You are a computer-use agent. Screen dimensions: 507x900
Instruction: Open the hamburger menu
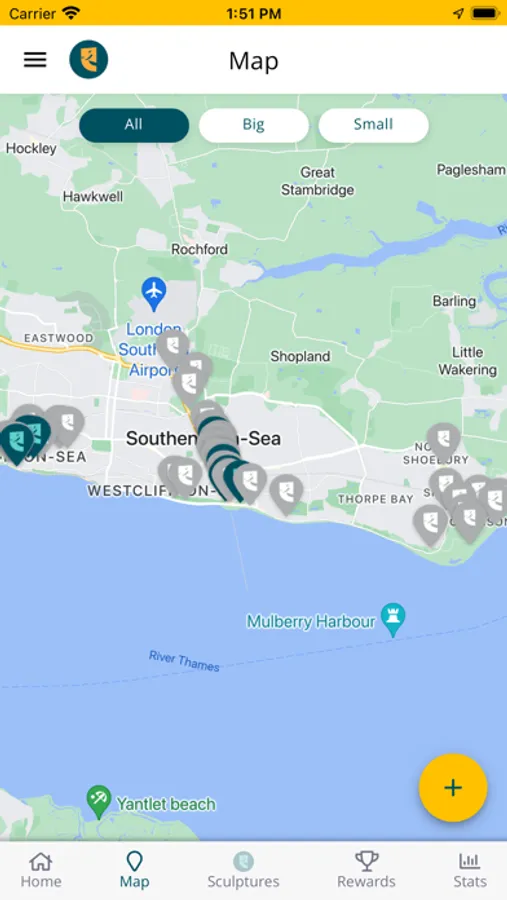pyautogui.click(x=35, y=60)
